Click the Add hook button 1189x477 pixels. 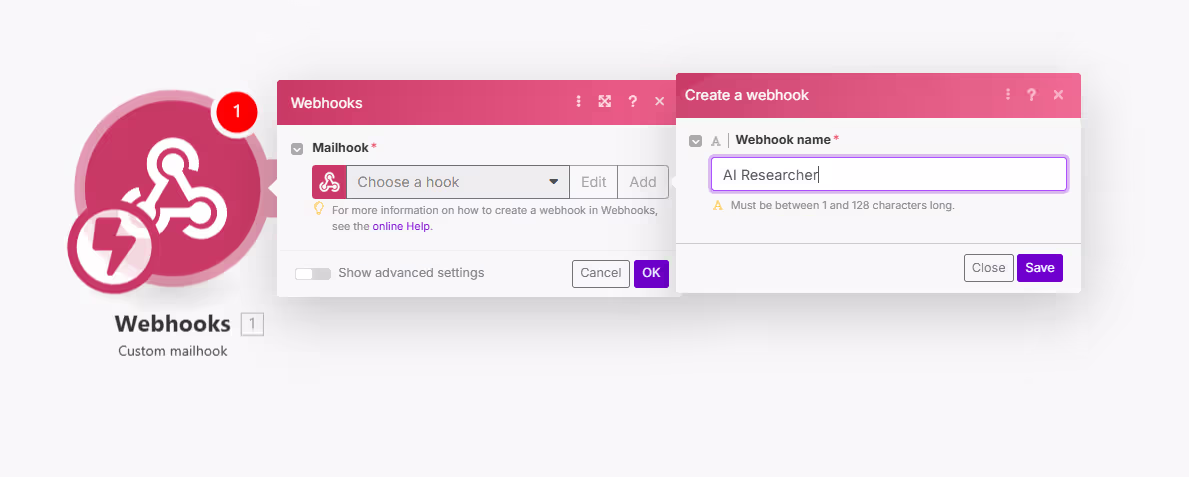pos(643,182)
